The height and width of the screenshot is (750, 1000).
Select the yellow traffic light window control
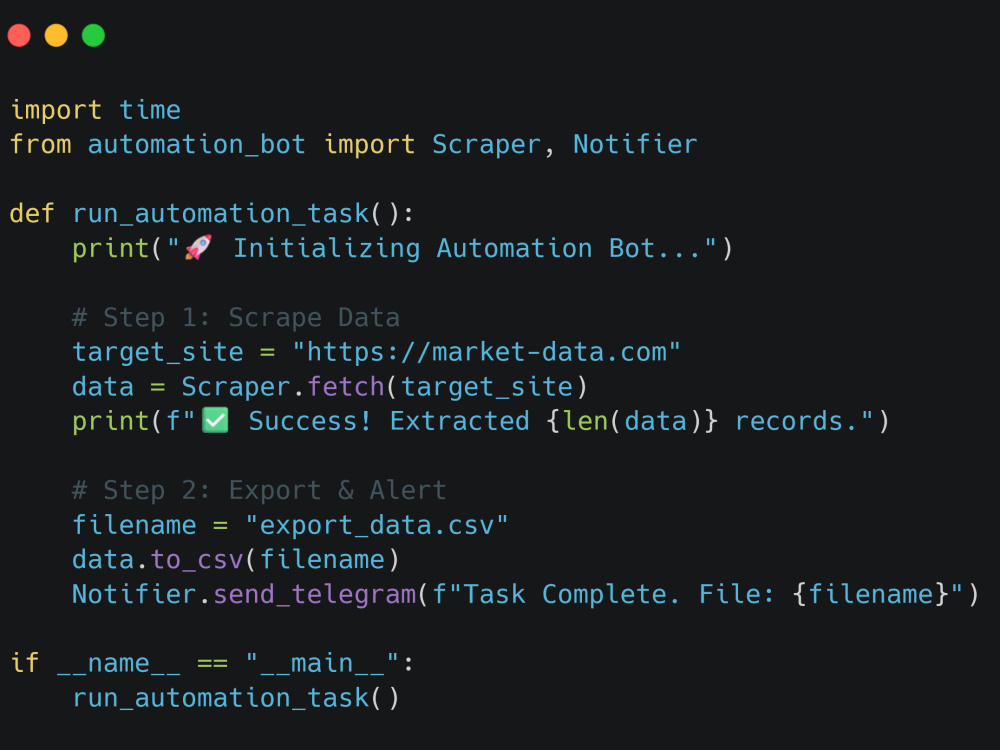[55, 34]
